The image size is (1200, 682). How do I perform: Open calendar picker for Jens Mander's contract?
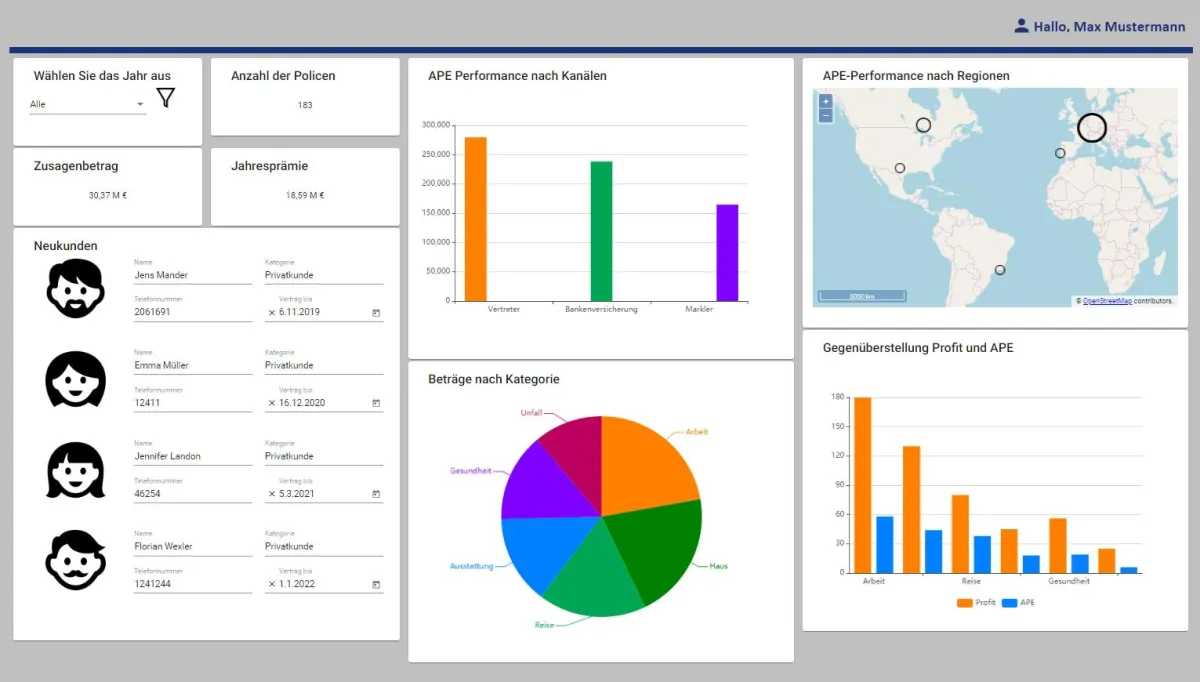[376, 313]
